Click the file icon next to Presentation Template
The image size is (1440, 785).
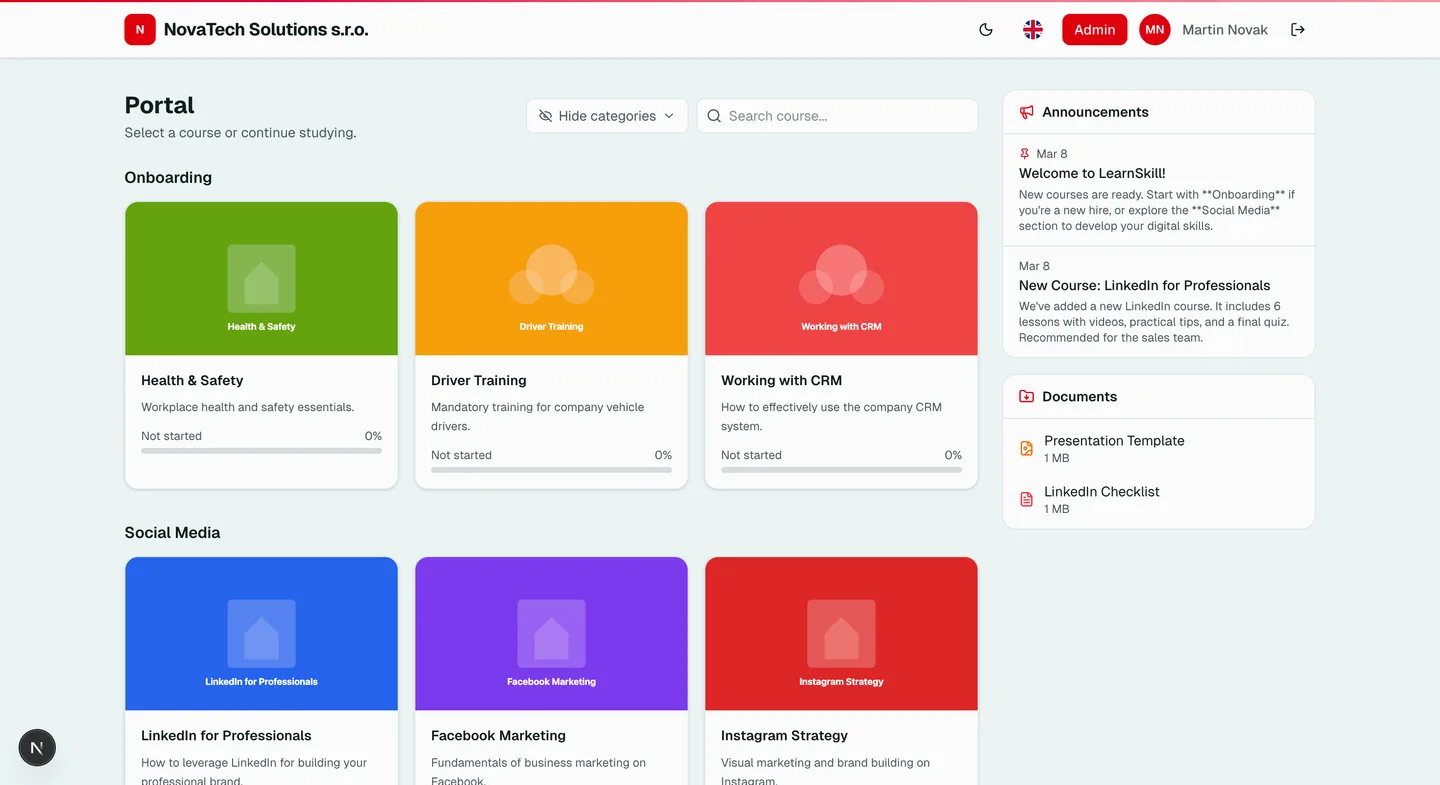[1026, 448]
